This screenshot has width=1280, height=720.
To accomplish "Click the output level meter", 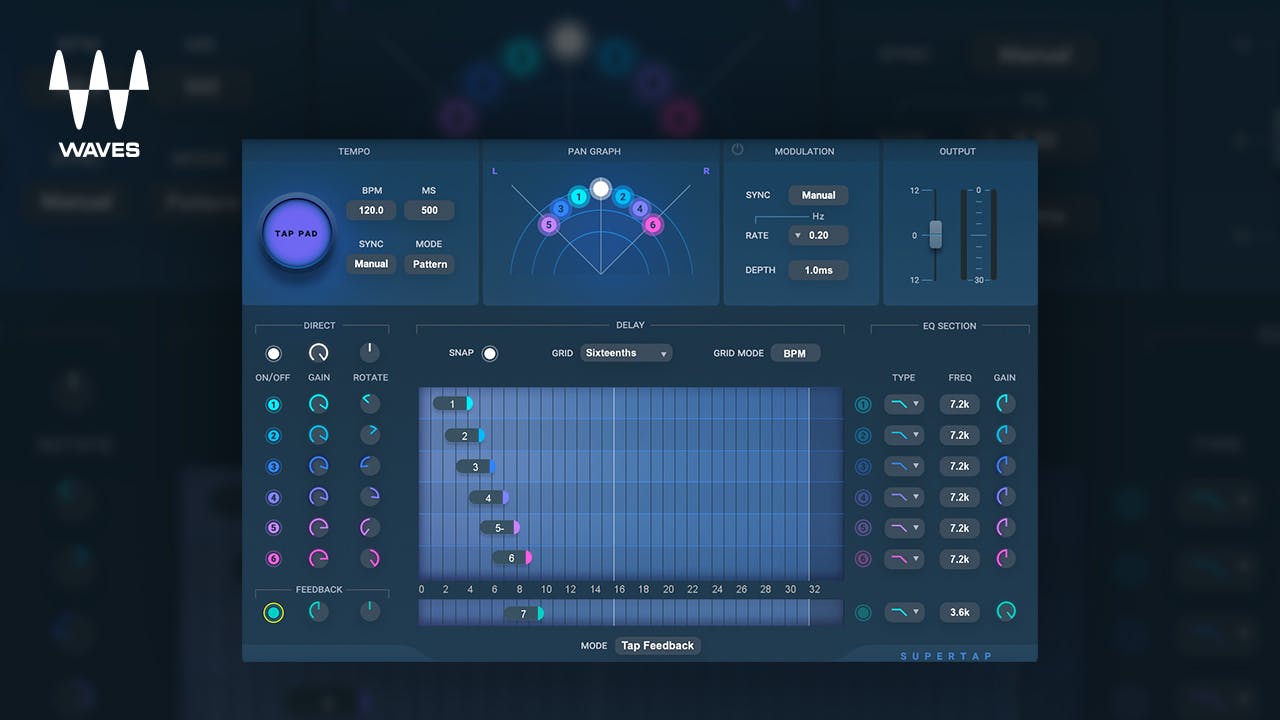I will click(x=979, y=235).
